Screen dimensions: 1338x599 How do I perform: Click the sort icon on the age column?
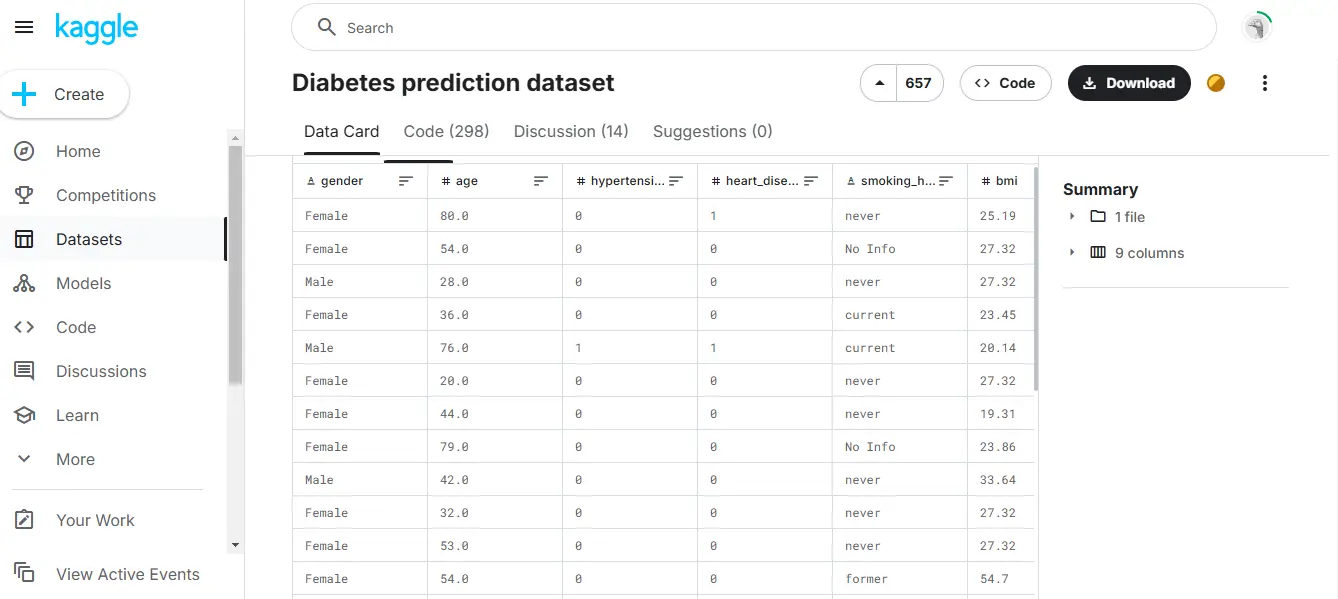(541, 181)
